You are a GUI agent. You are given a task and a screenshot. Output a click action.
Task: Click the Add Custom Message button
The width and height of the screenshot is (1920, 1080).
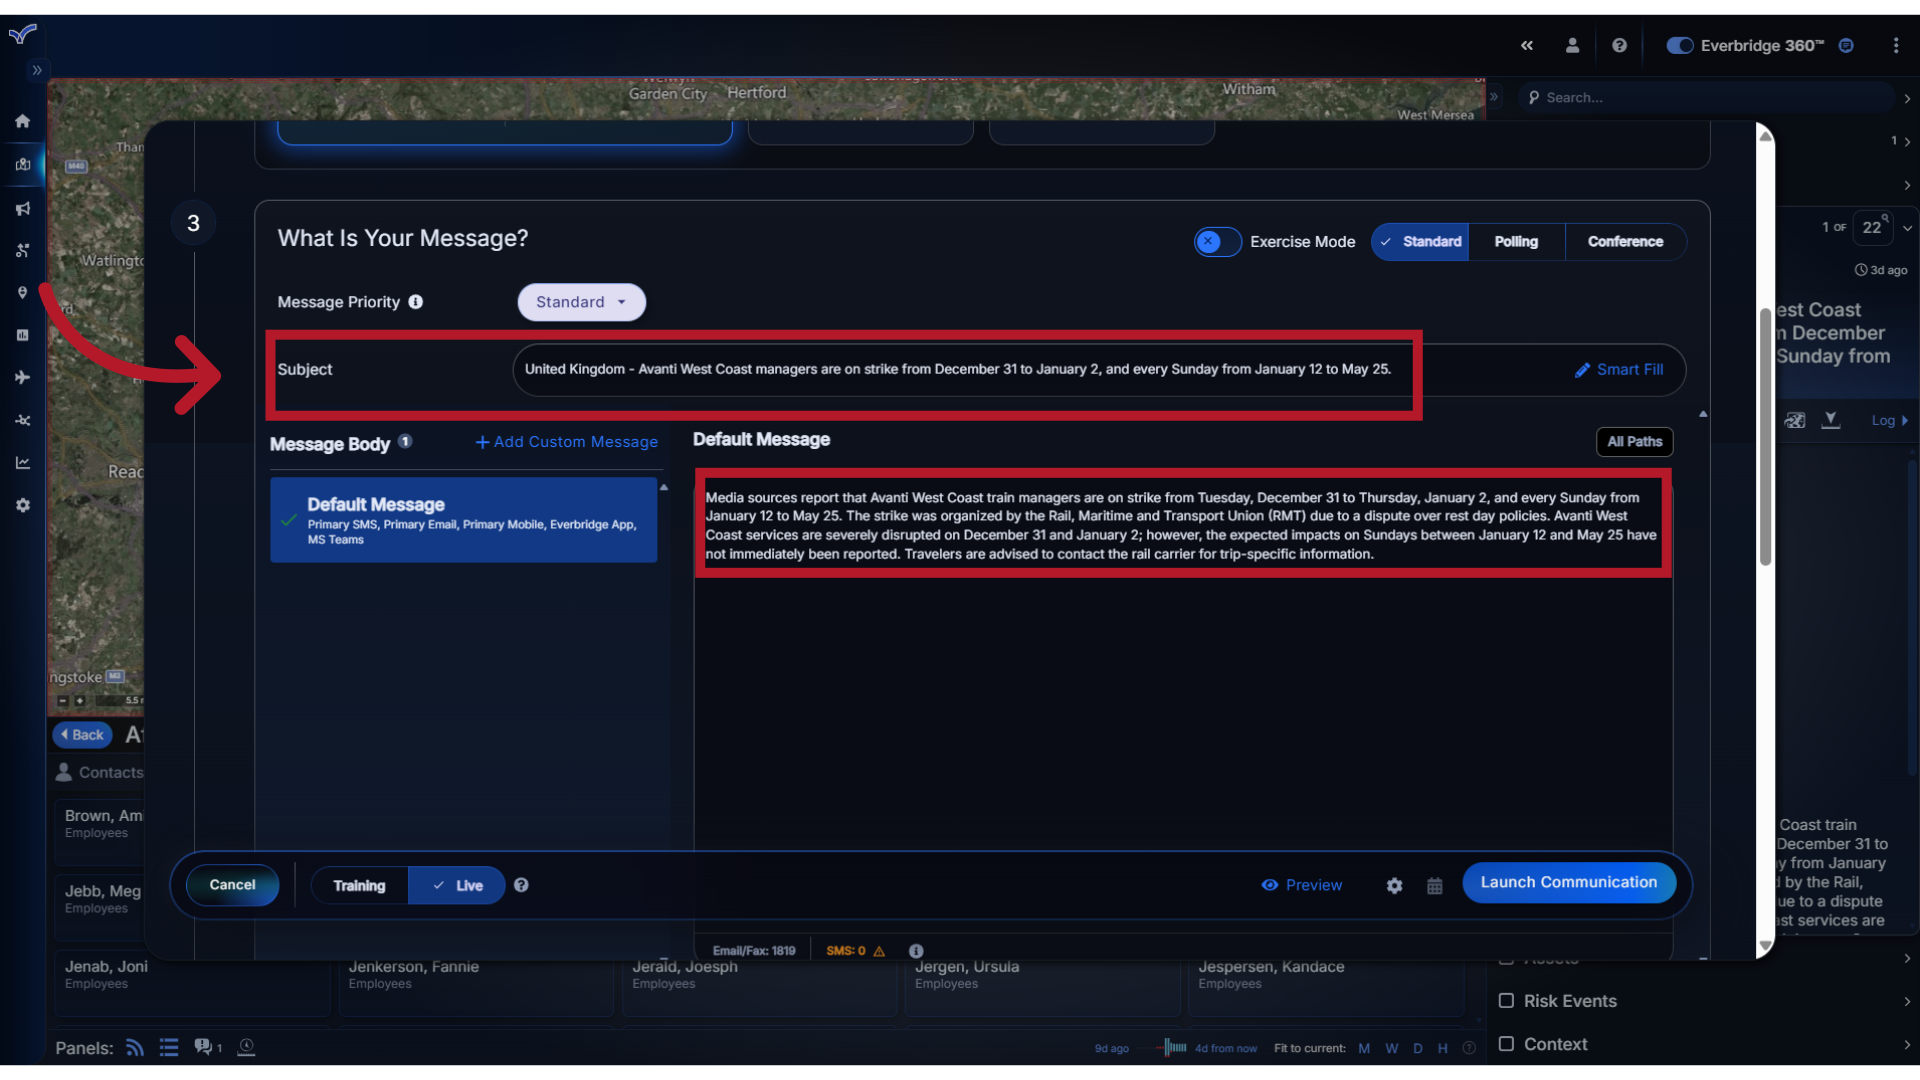click(567, 440)
